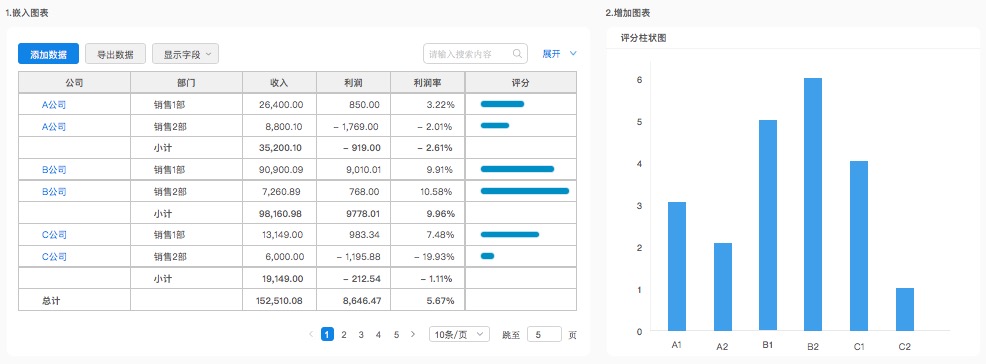
Task: Click the rating bar for B公司 销售2部
Action: coord(524,191)
